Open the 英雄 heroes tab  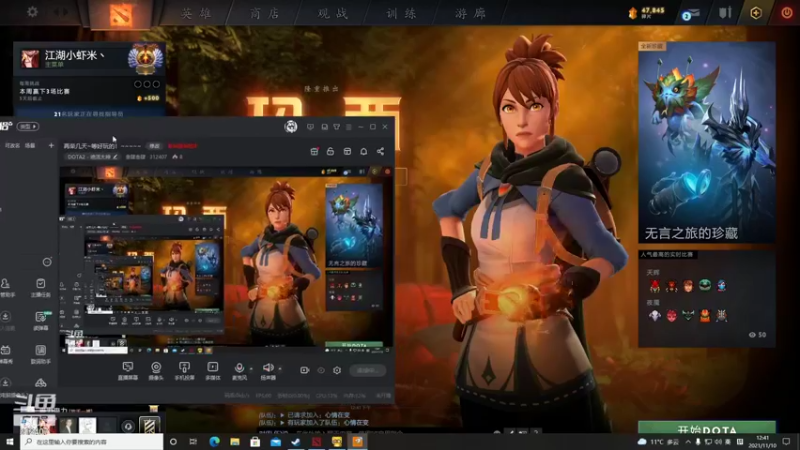pyautogui.click(x=196, y=13)
